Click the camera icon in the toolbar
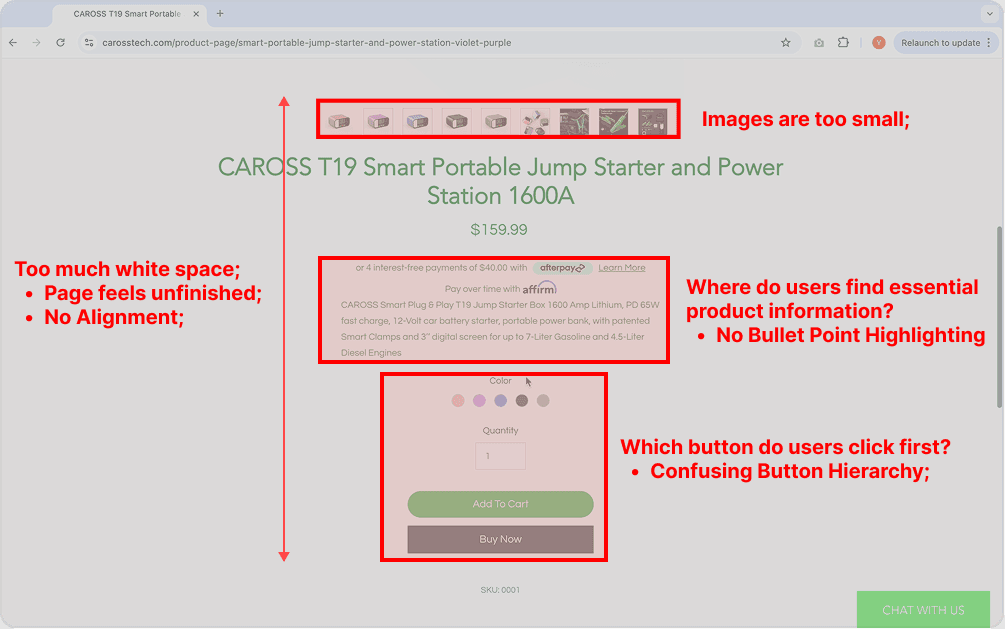The image size is (1005, 629). 819,43
